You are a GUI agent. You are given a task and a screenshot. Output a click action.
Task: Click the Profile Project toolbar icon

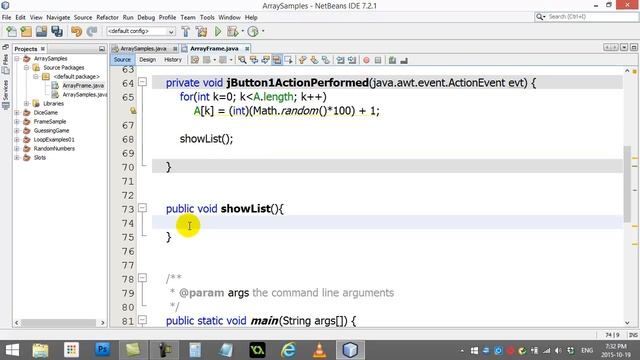[x=253, y=31]
